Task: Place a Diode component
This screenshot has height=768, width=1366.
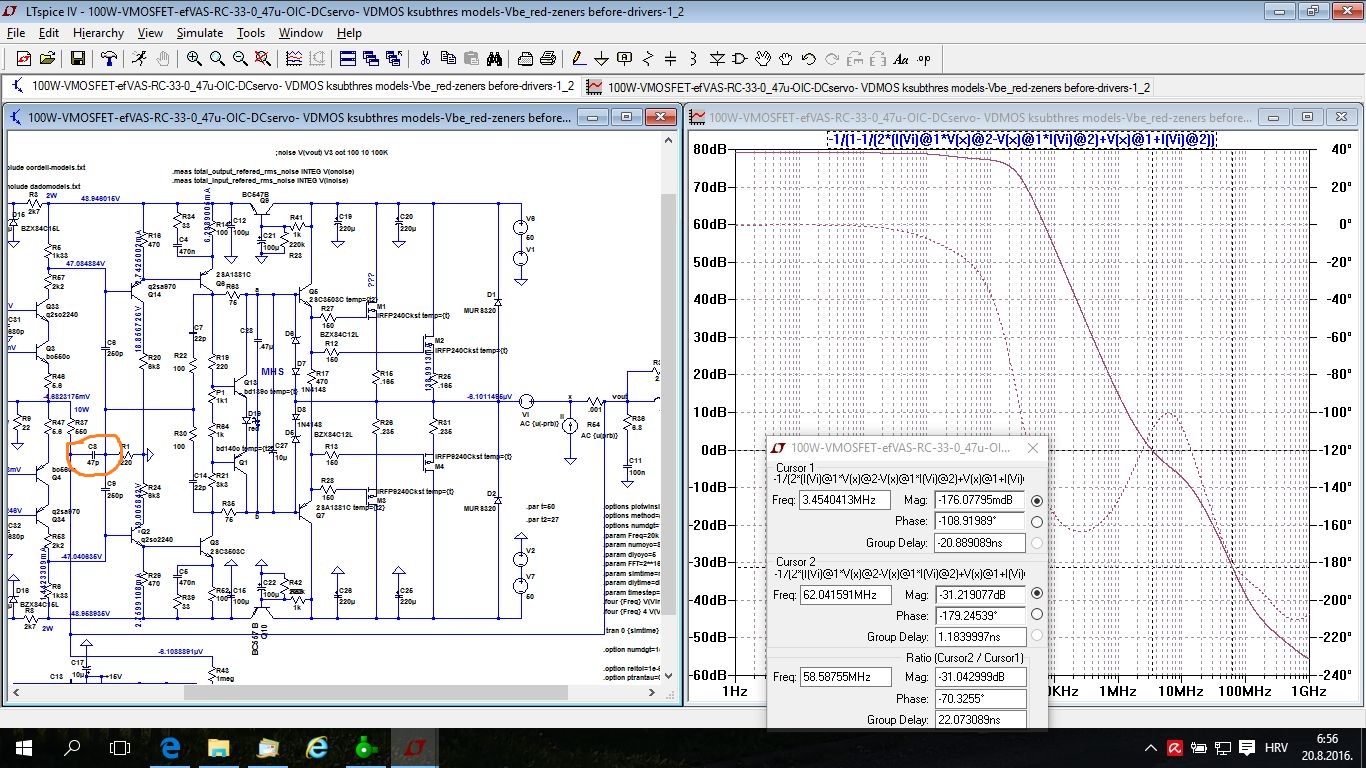Action: 718,59
